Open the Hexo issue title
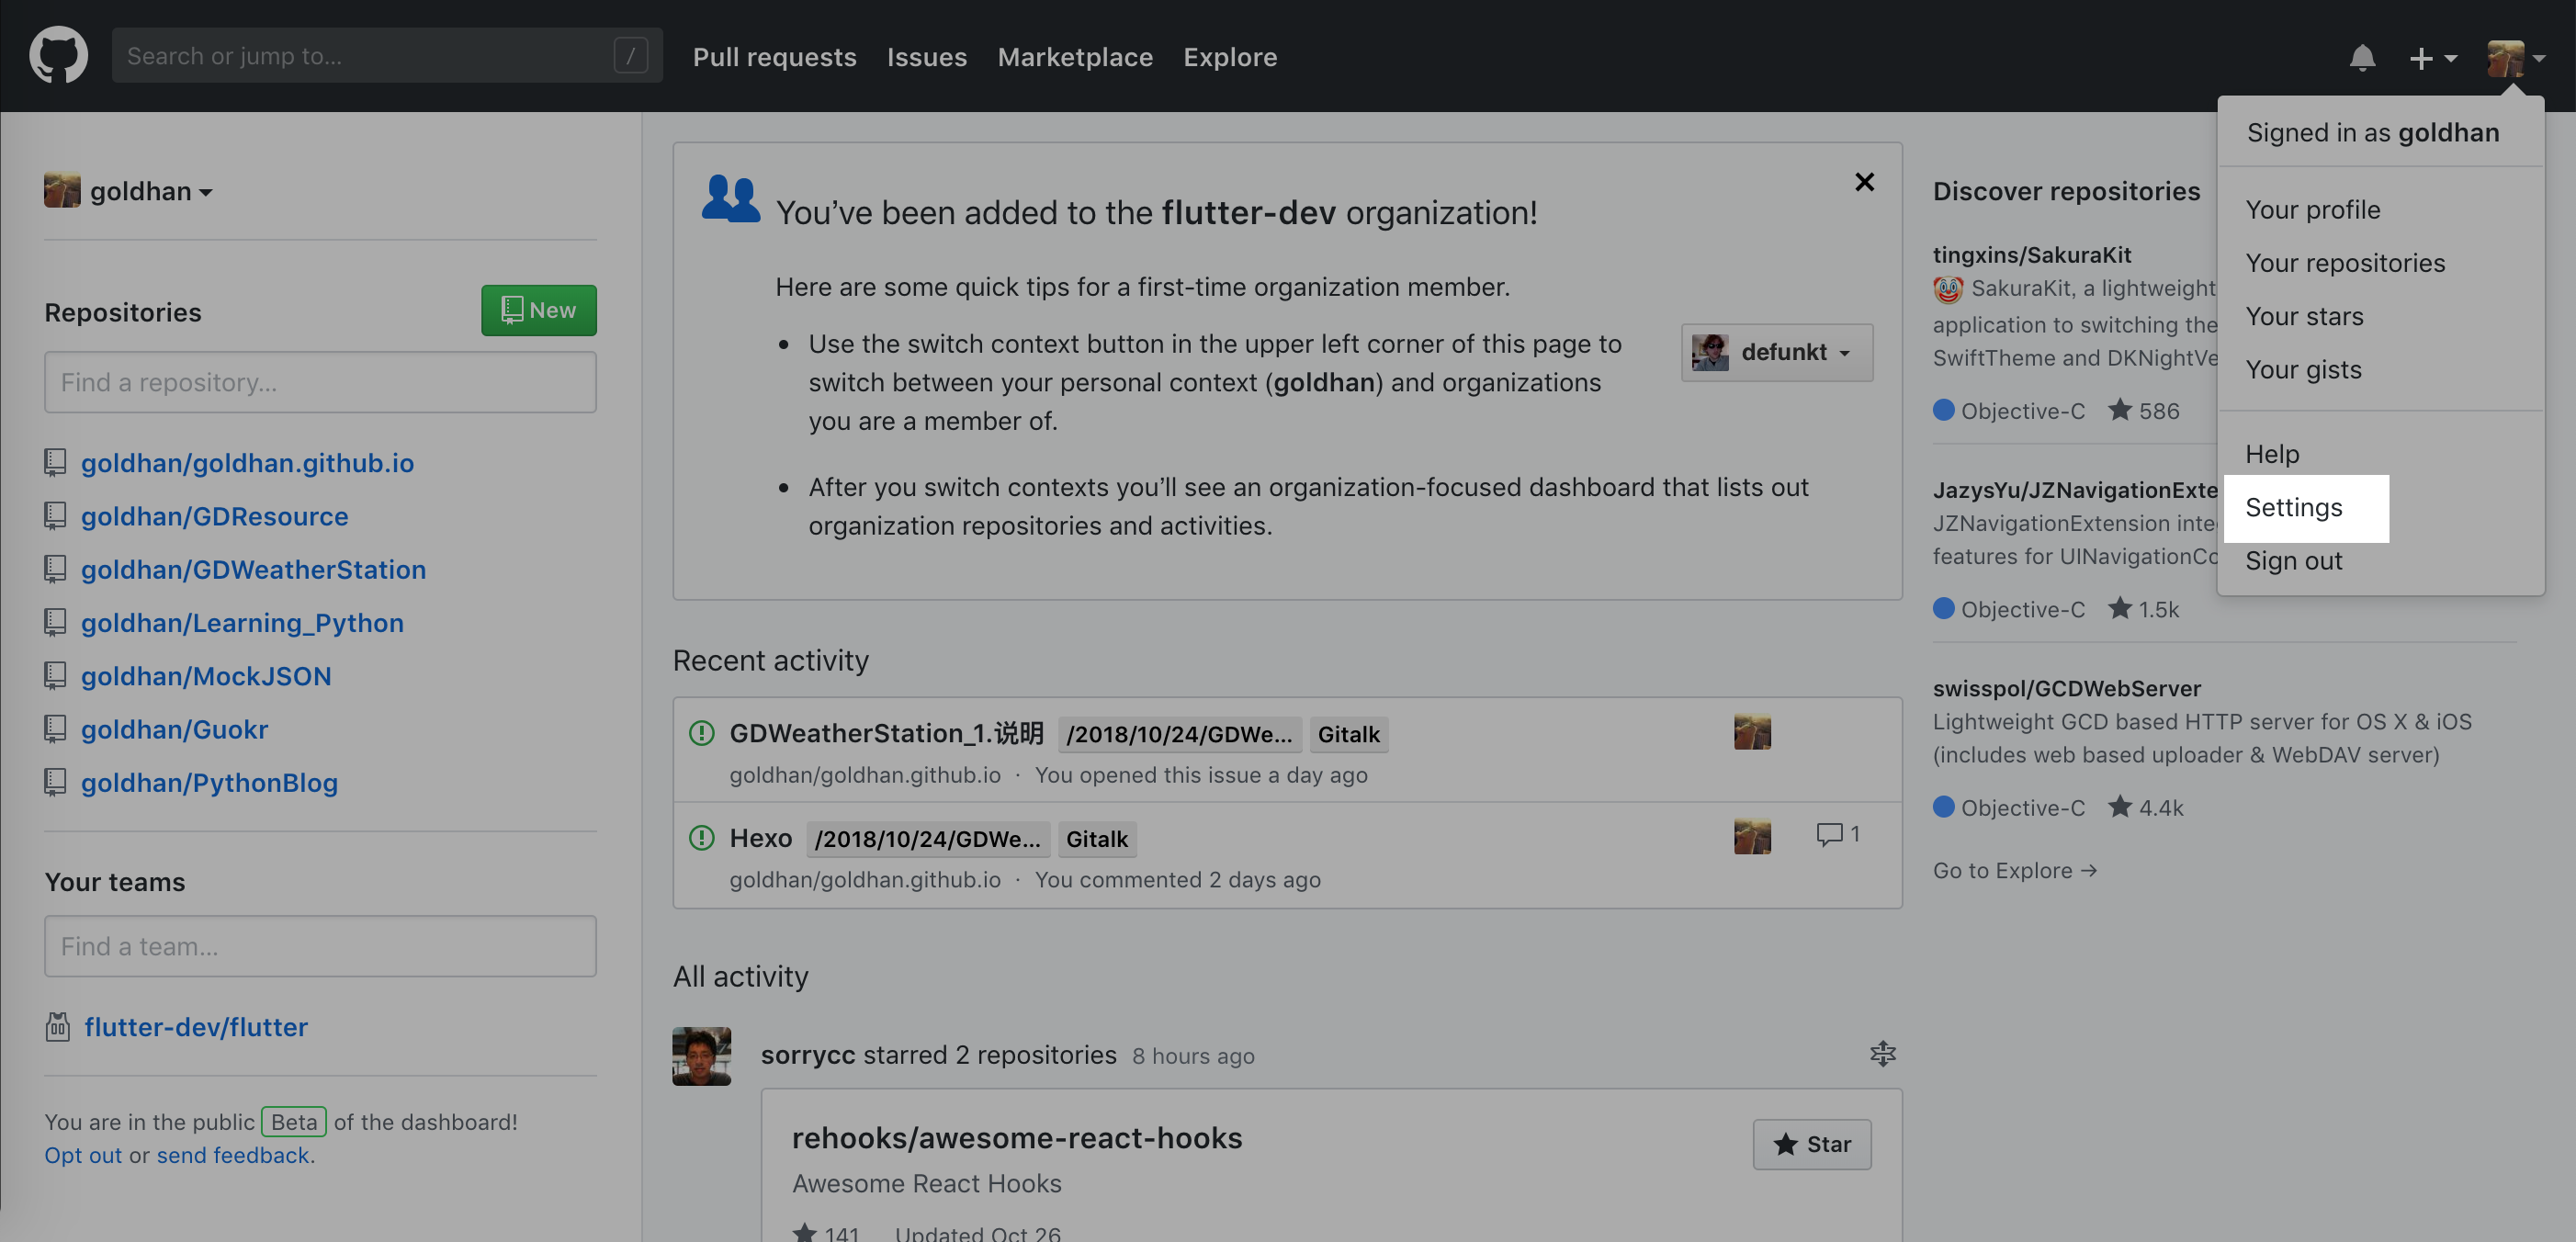Image resolution: width=2576 pixels, height=1242 pixels. [x=760, y=838]
